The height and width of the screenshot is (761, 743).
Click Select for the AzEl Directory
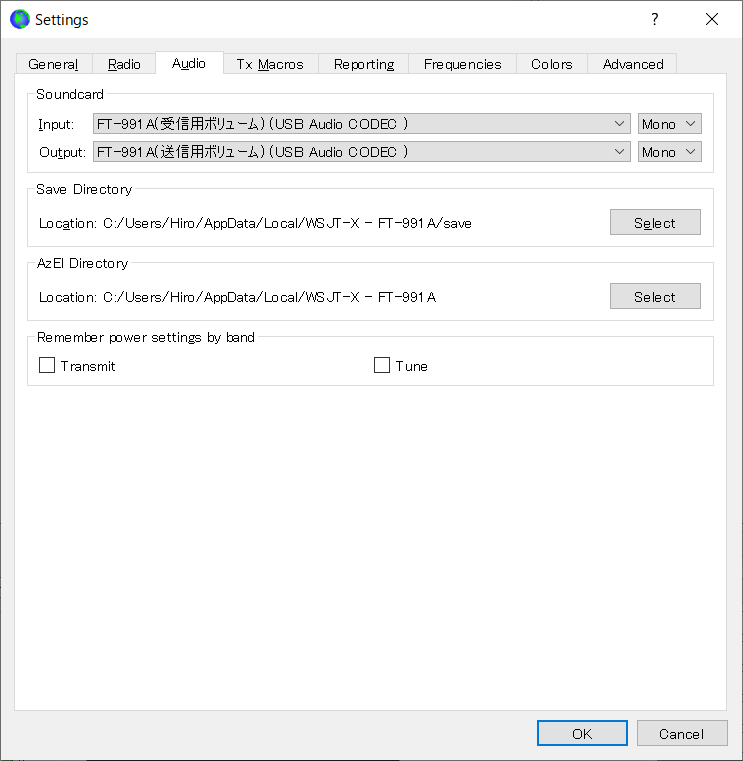[x=655, y=297]
